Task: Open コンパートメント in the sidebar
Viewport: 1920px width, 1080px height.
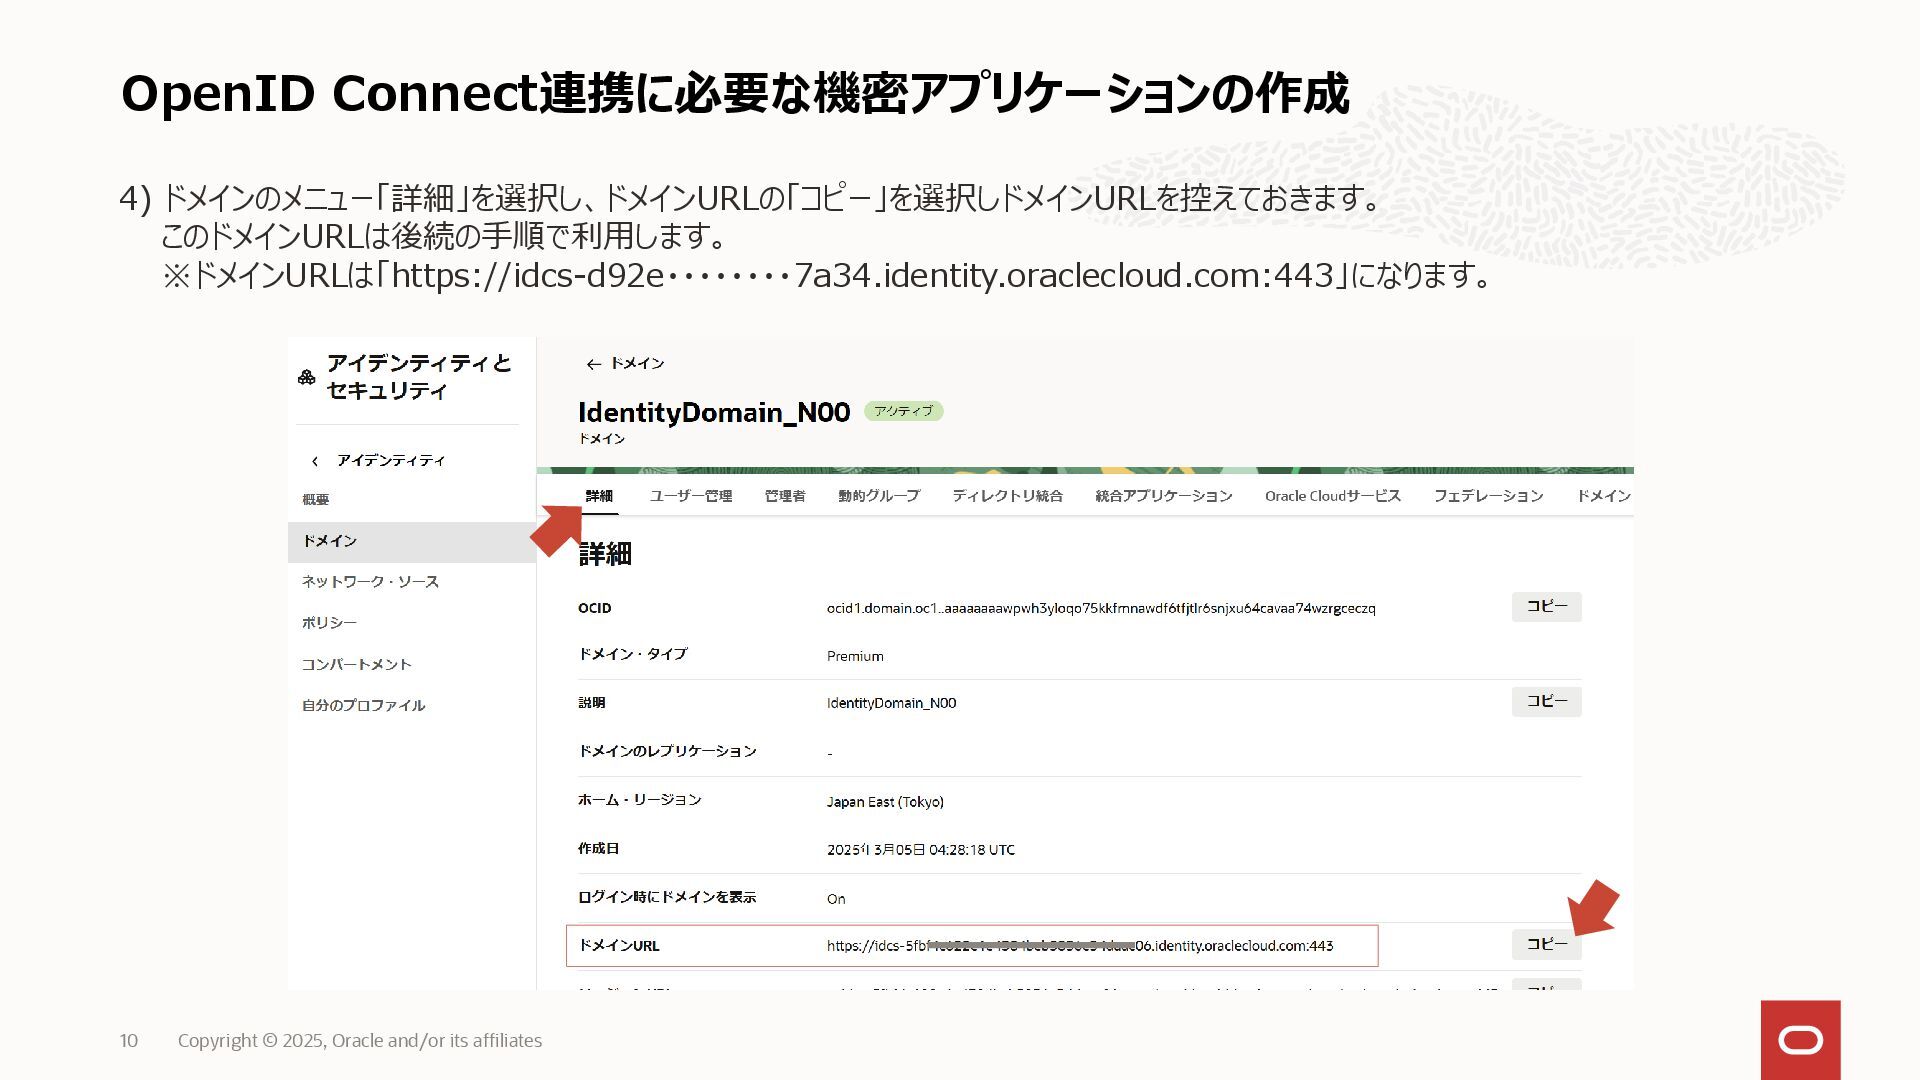Action: point(357,665)
